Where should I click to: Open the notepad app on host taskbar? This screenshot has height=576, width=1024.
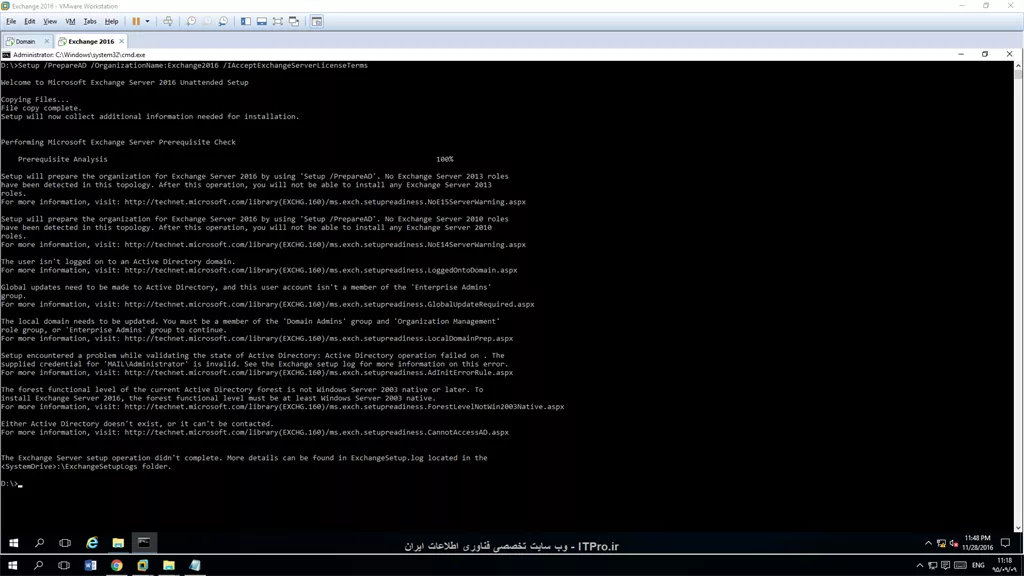click(x=195, y=566)
